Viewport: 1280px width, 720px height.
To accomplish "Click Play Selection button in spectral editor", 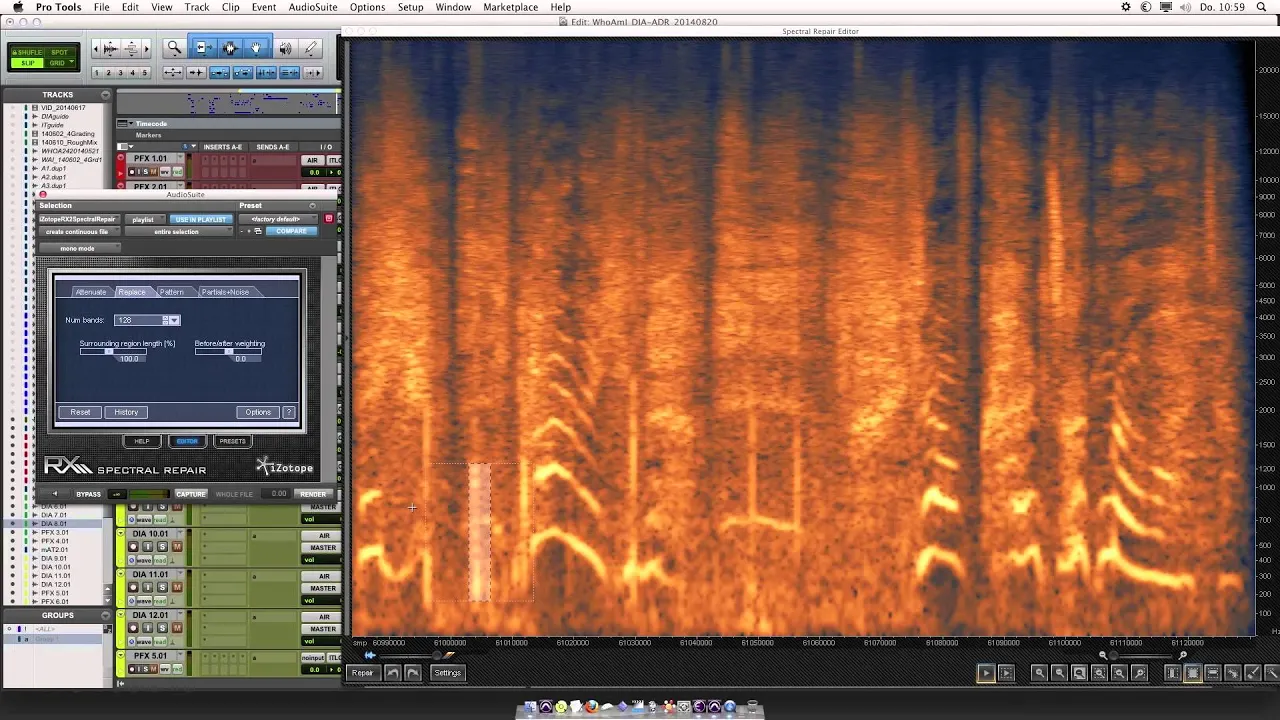I will [x=1006, y=673].
